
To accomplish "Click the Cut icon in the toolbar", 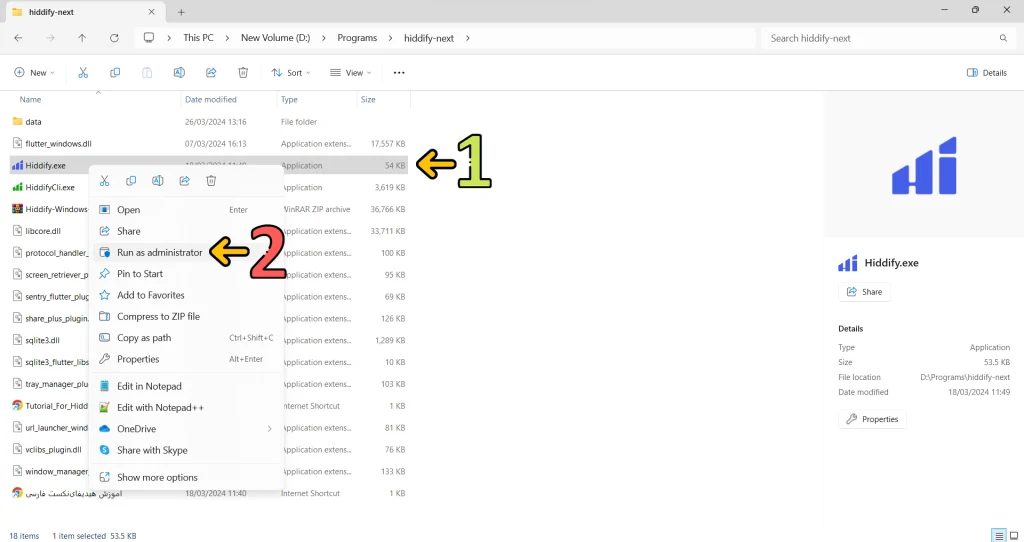I will pos(83,72).
